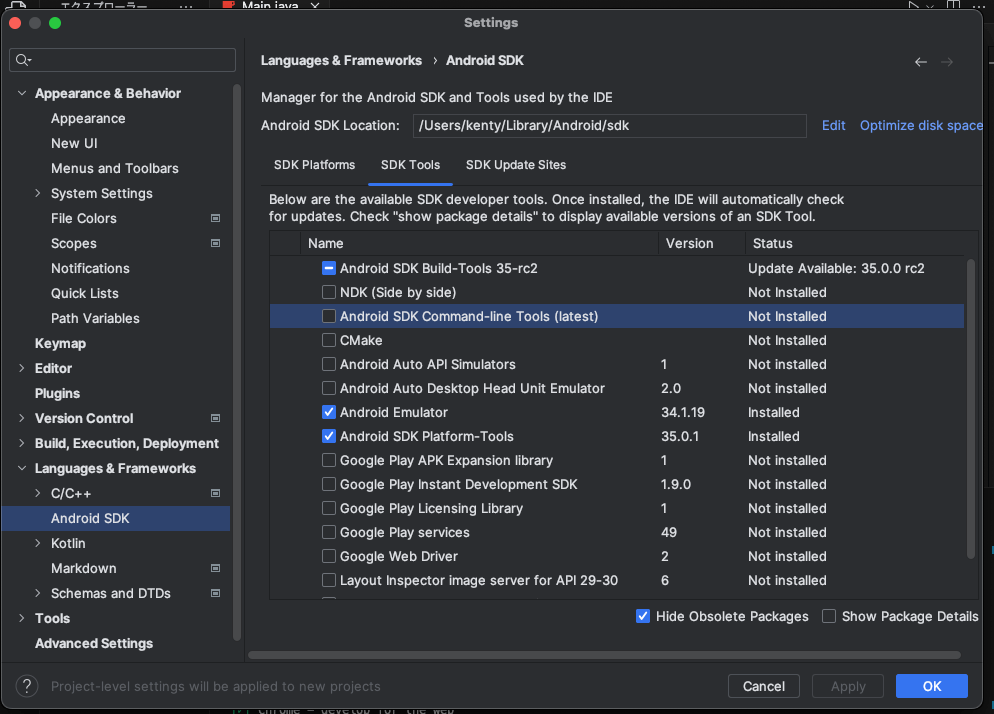This screenshot has height=714, width=994.
Task: Expand Build, Execution, Deployment section
Action: point(22,443)
